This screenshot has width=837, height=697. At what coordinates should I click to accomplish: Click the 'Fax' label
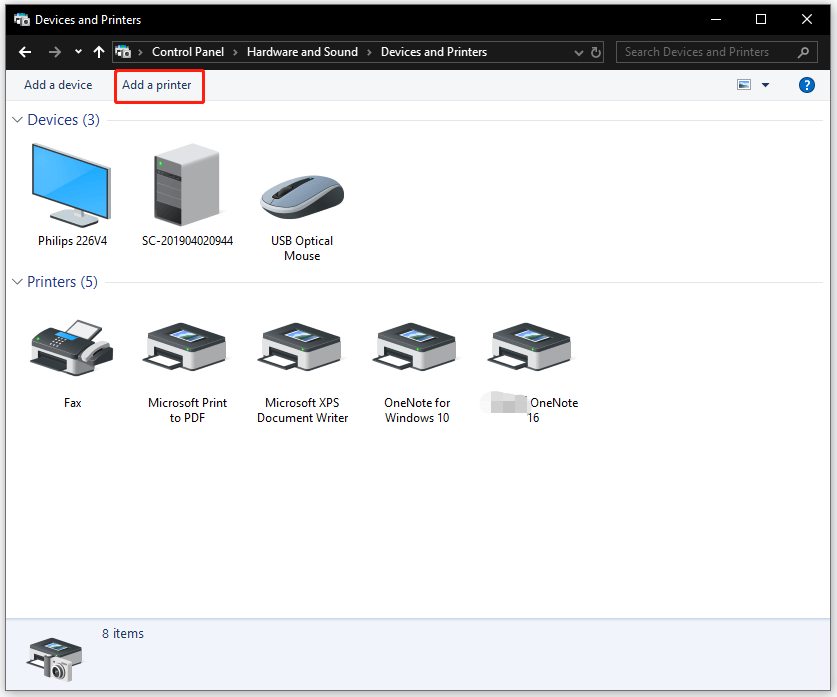click(x=73, y=403)
